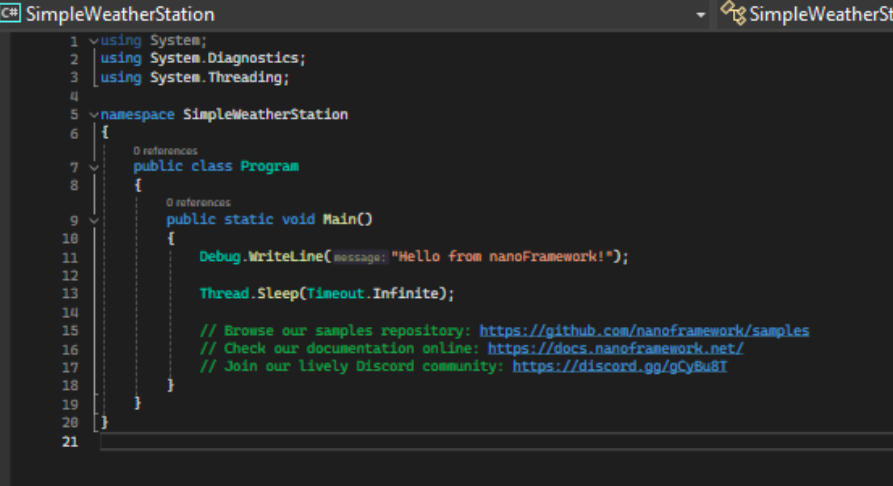Place cursor in empty line 21

495,442
